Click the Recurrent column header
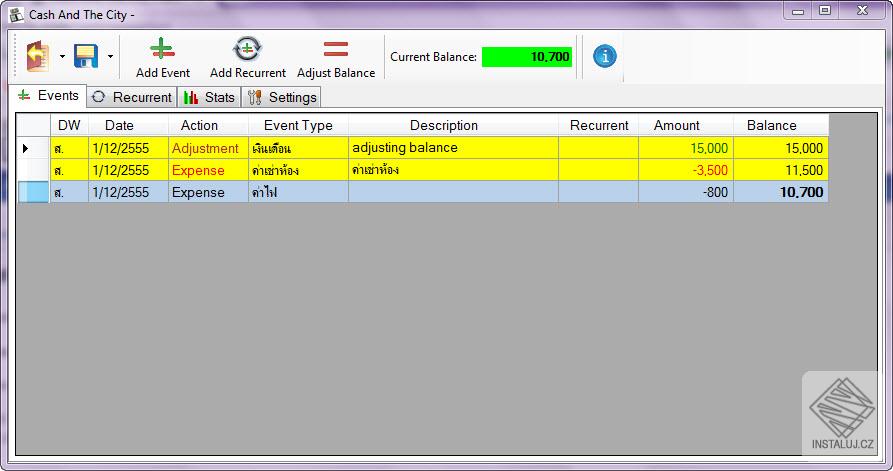 599,125
